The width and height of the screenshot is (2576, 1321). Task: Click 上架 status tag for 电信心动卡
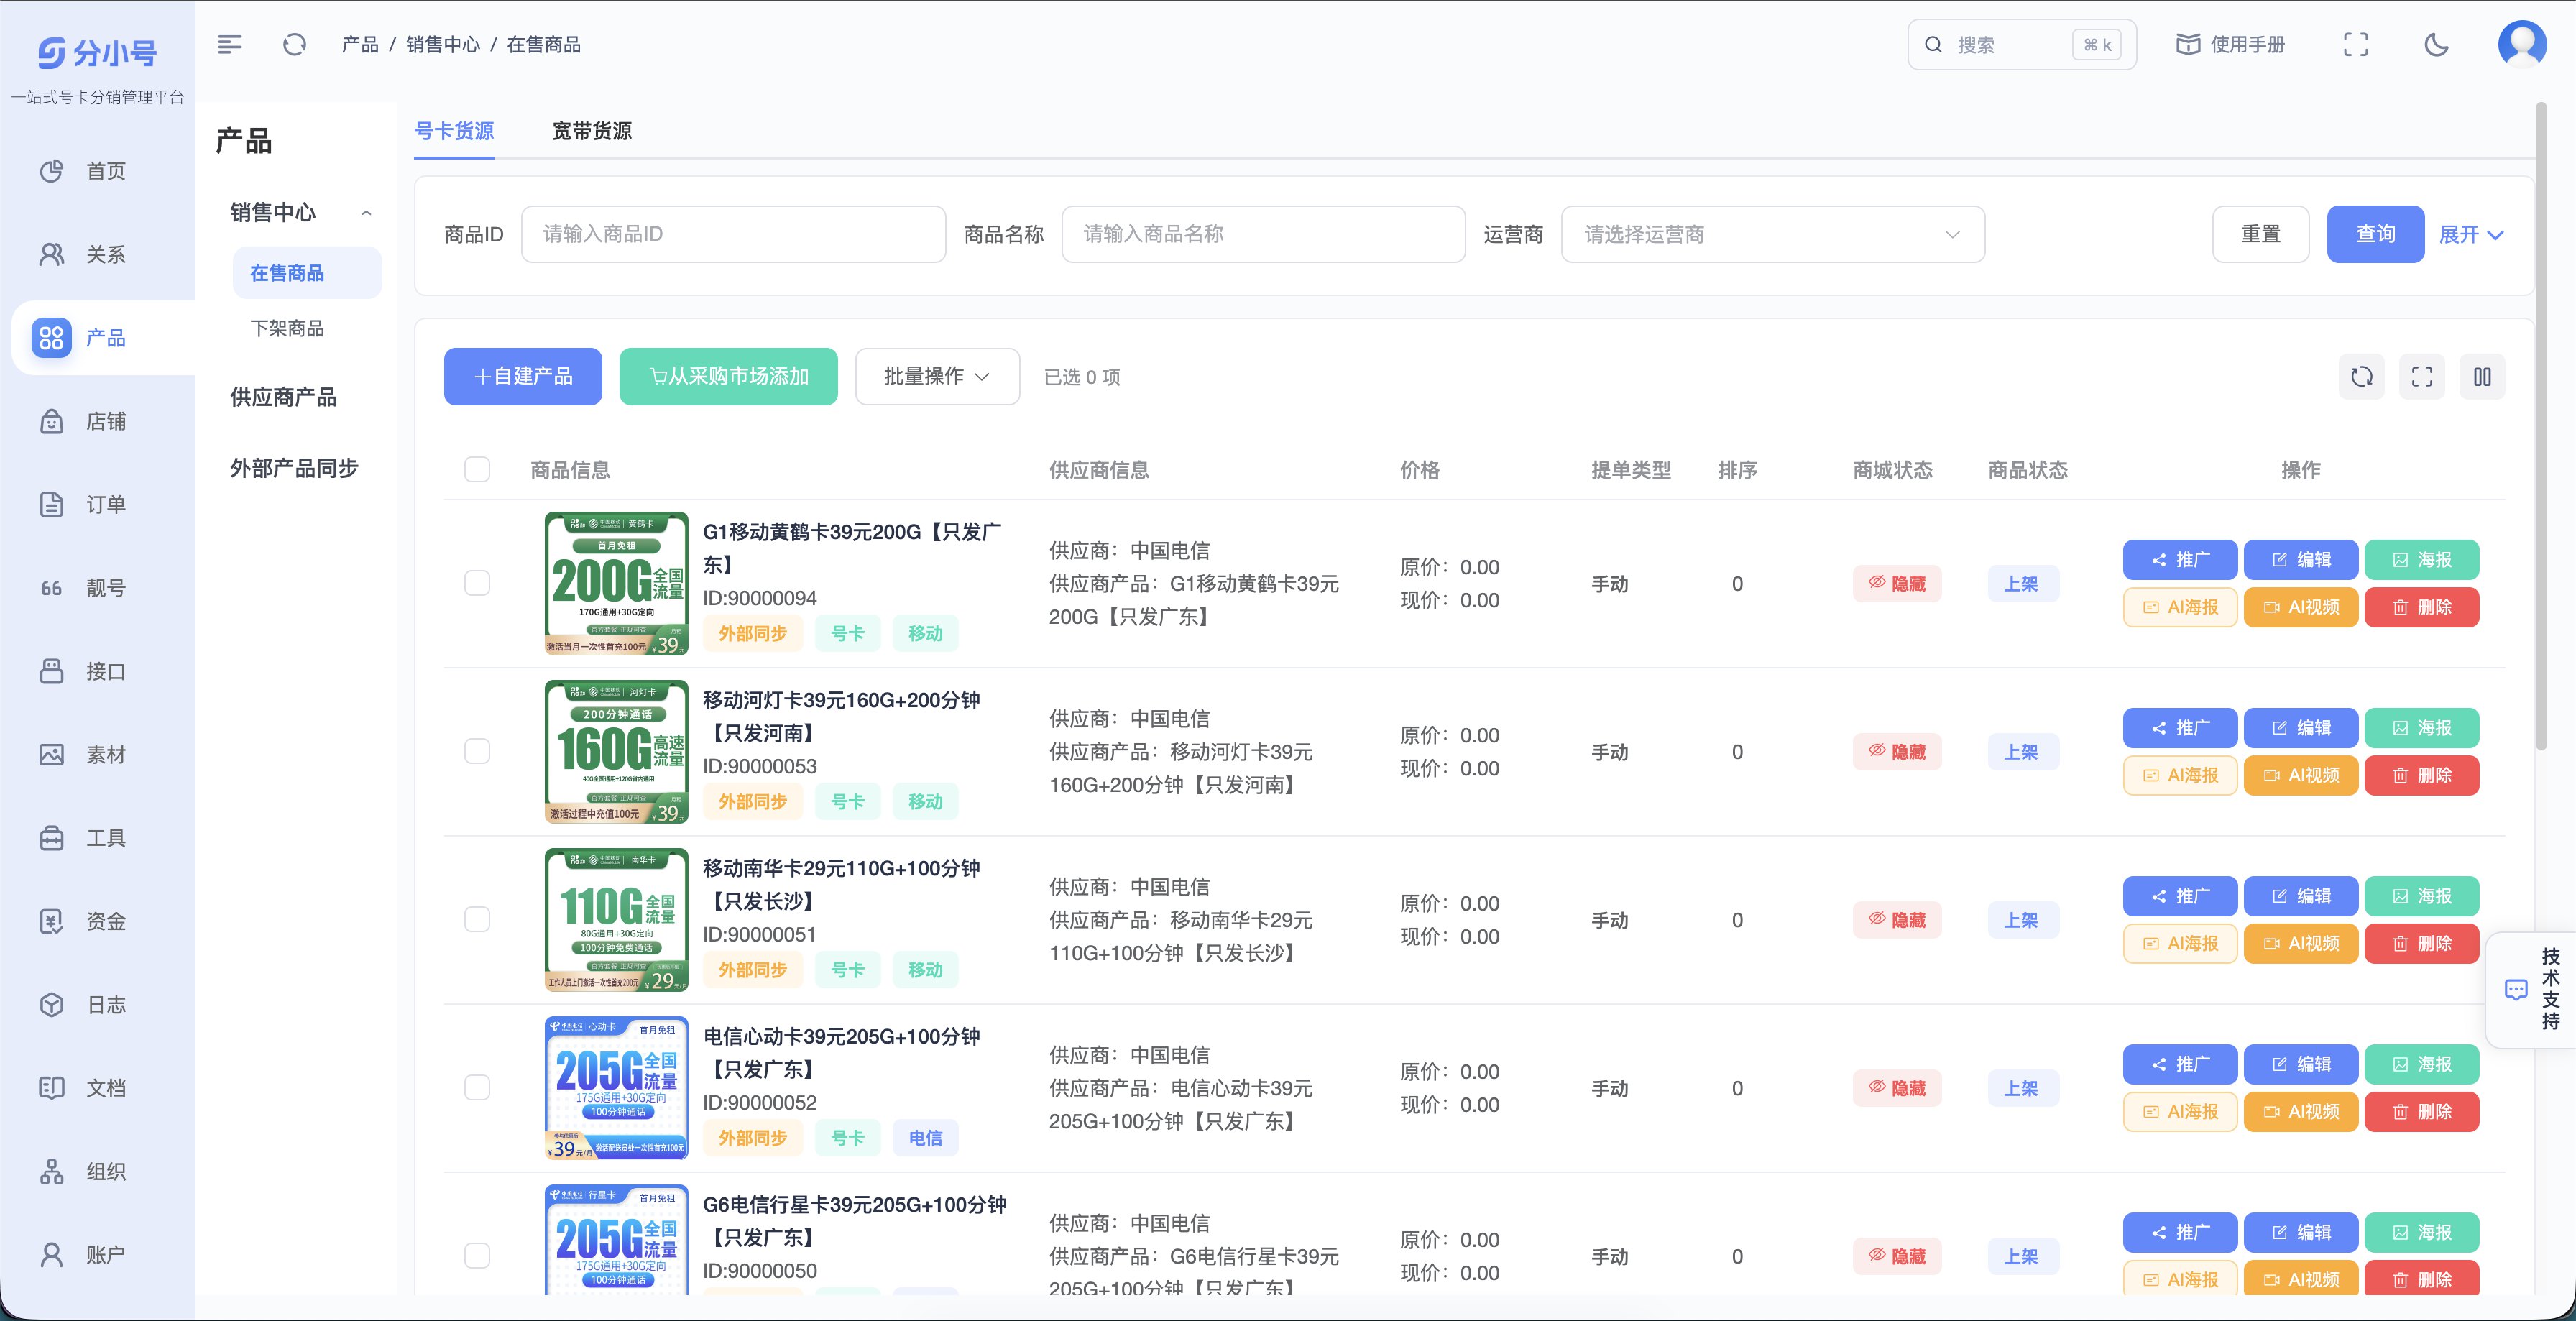pos(2024,1087)
